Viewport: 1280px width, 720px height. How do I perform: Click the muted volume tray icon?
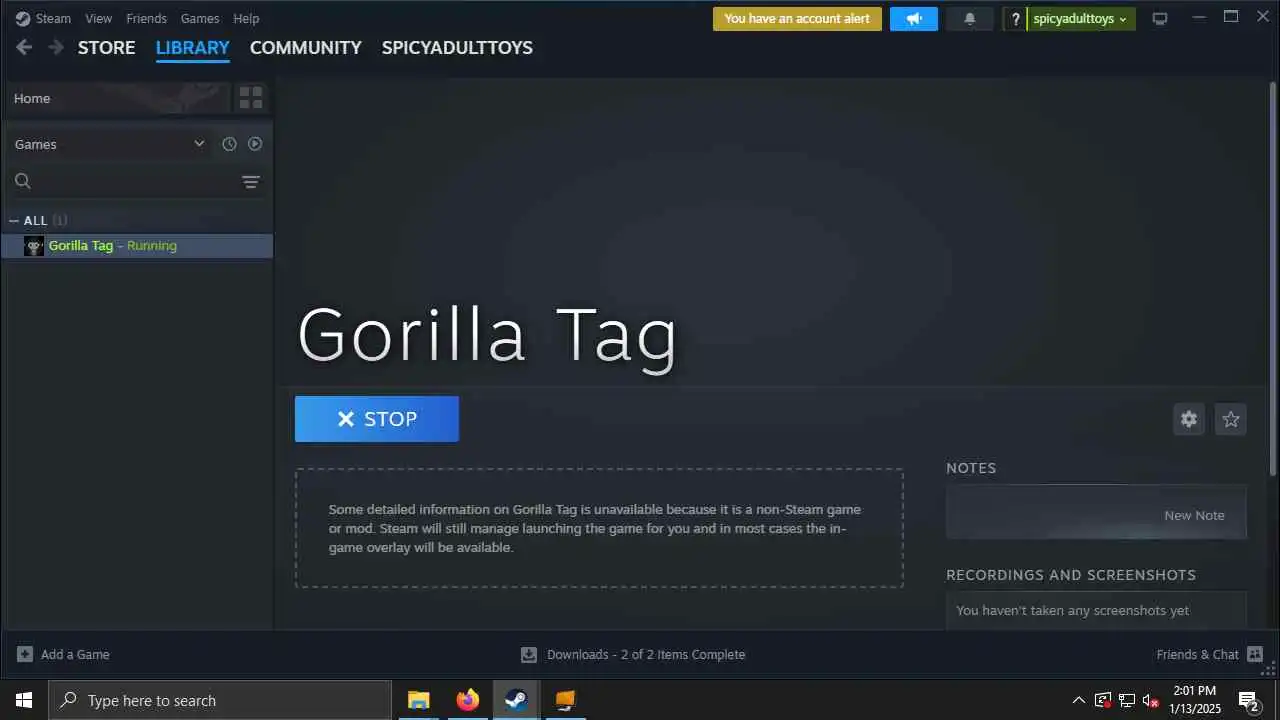point(1151,700)
